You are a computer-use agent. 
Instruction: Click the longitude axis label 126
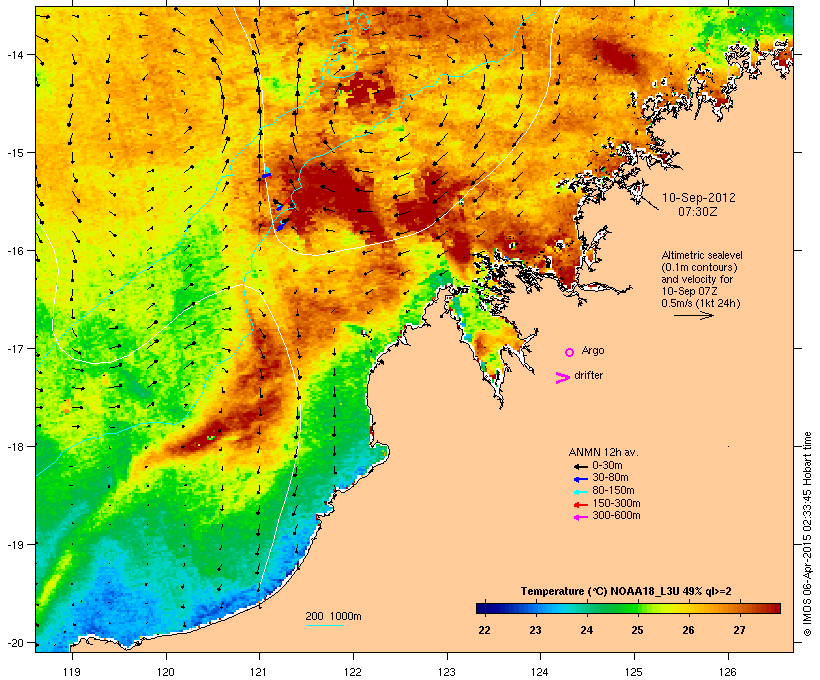coord(727,672)
